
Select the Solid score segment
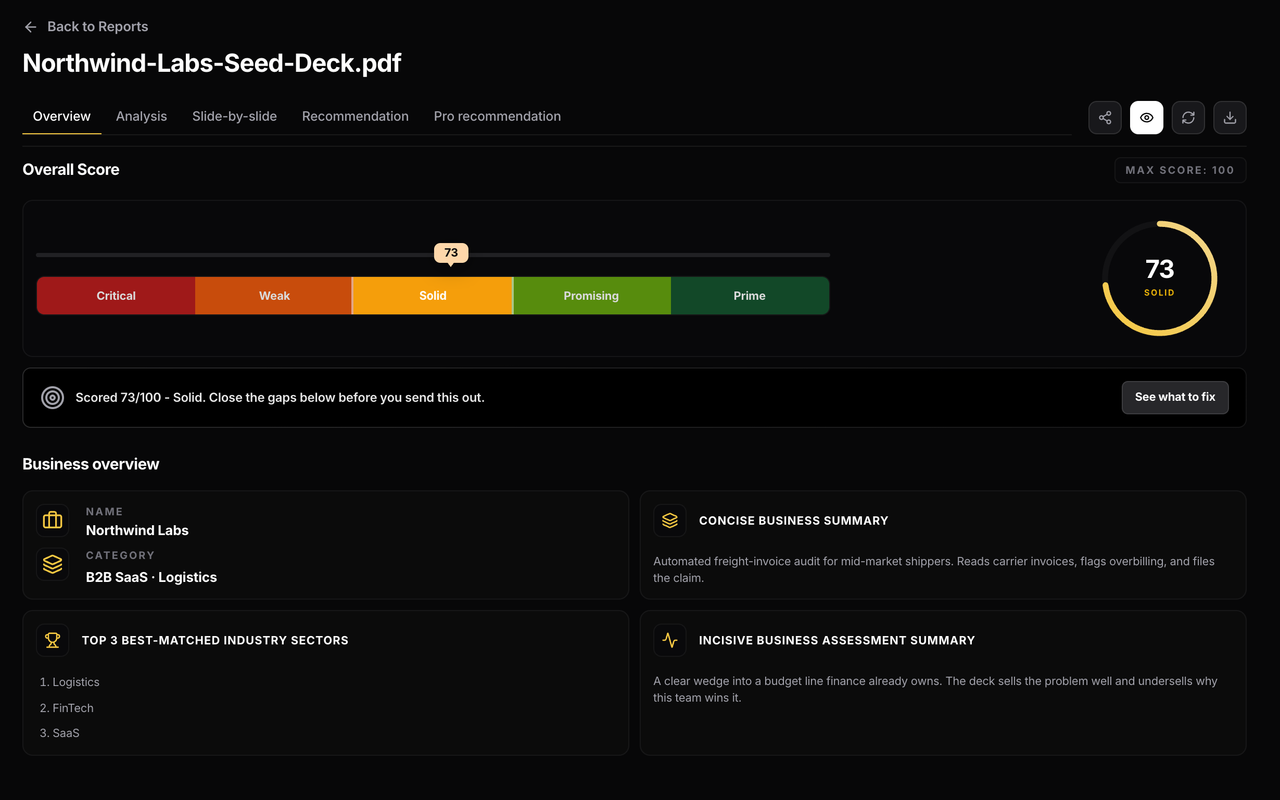(433, 296)
